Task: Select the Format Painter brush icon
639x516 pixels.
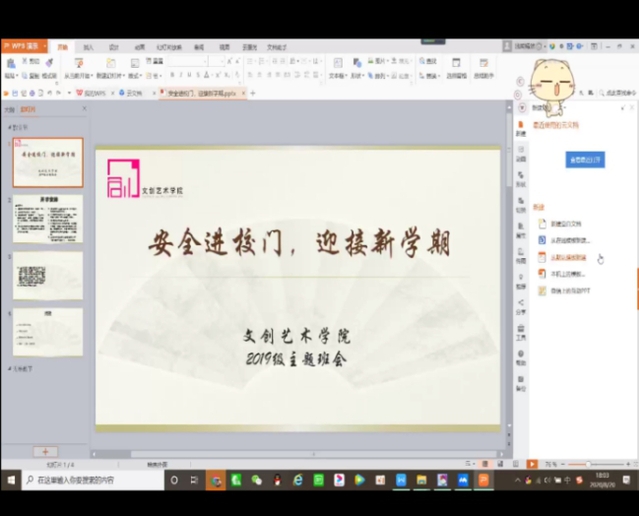Action: click(x=49, y=62)
